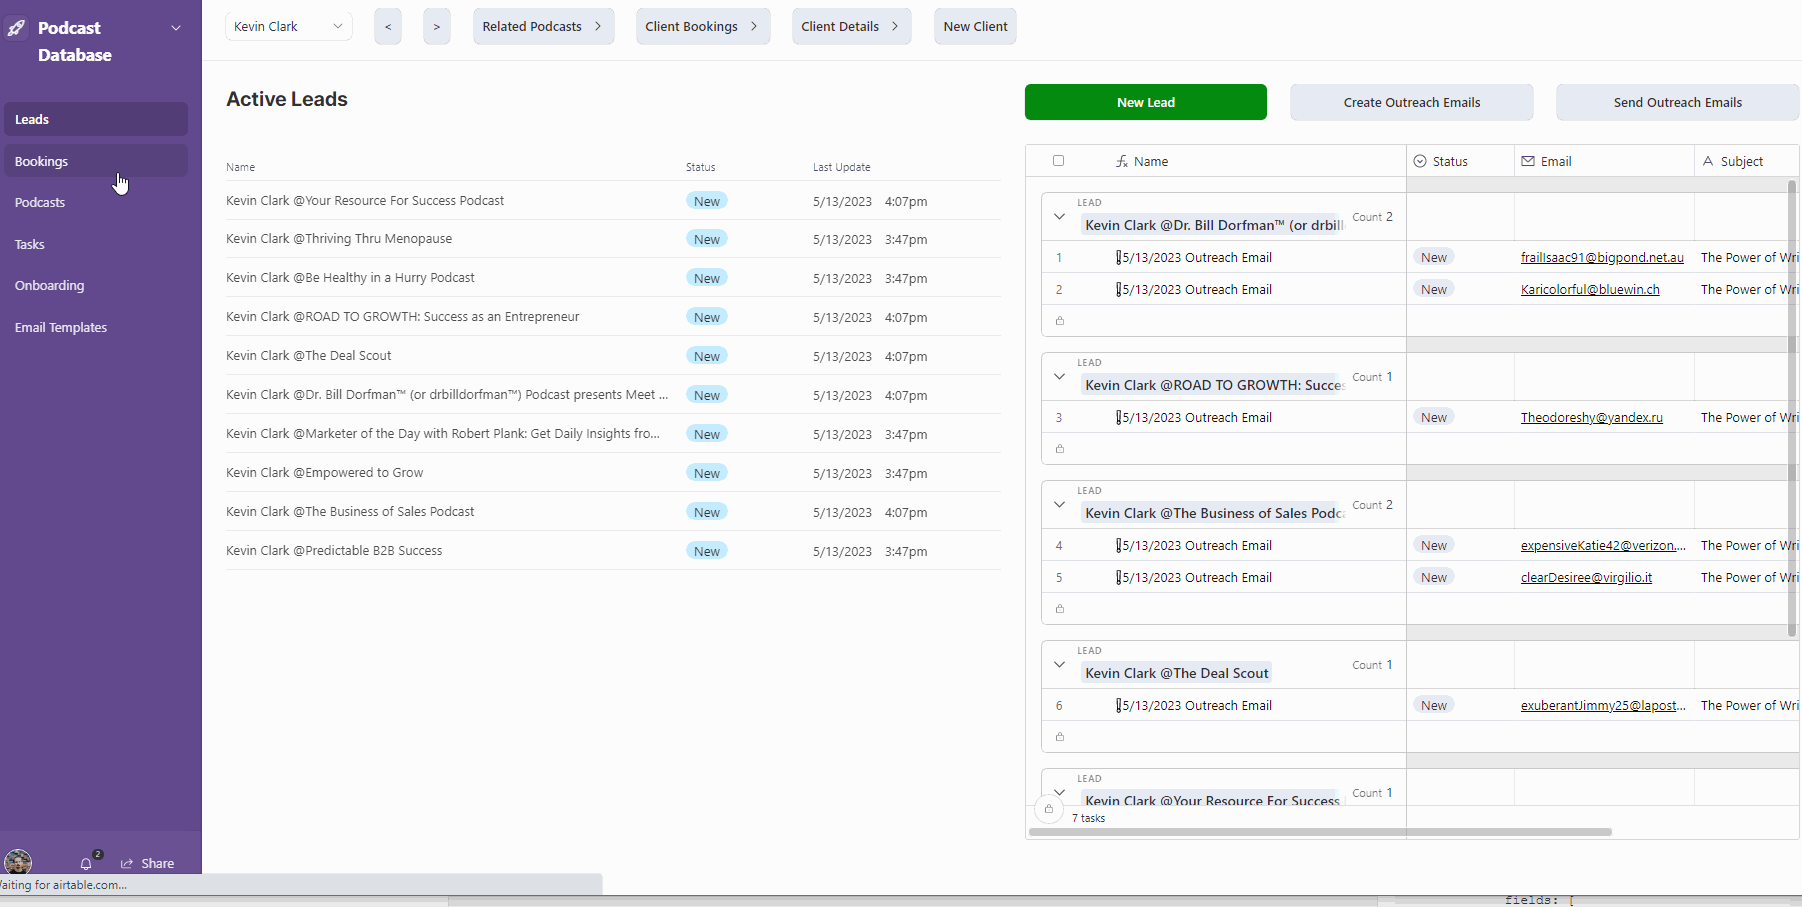The width and height of the screenshot is (1802, 907).
Task: Expand the Podcast Database menu chevron
Action: pyautogui.click(x=176, y=28)
